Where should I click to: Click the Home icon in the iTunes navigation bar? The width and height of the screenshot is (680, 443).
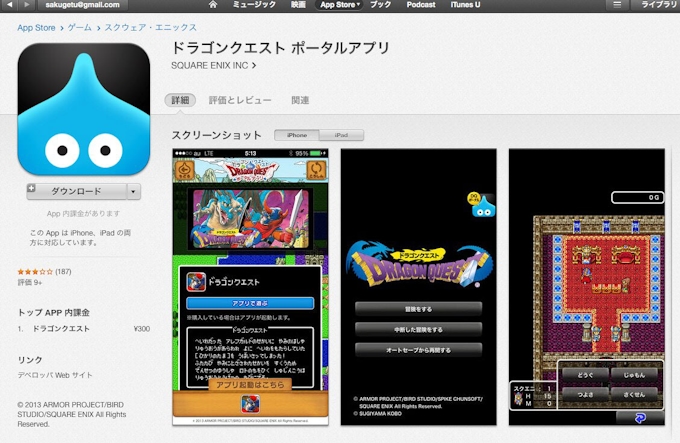click(213, 5)
